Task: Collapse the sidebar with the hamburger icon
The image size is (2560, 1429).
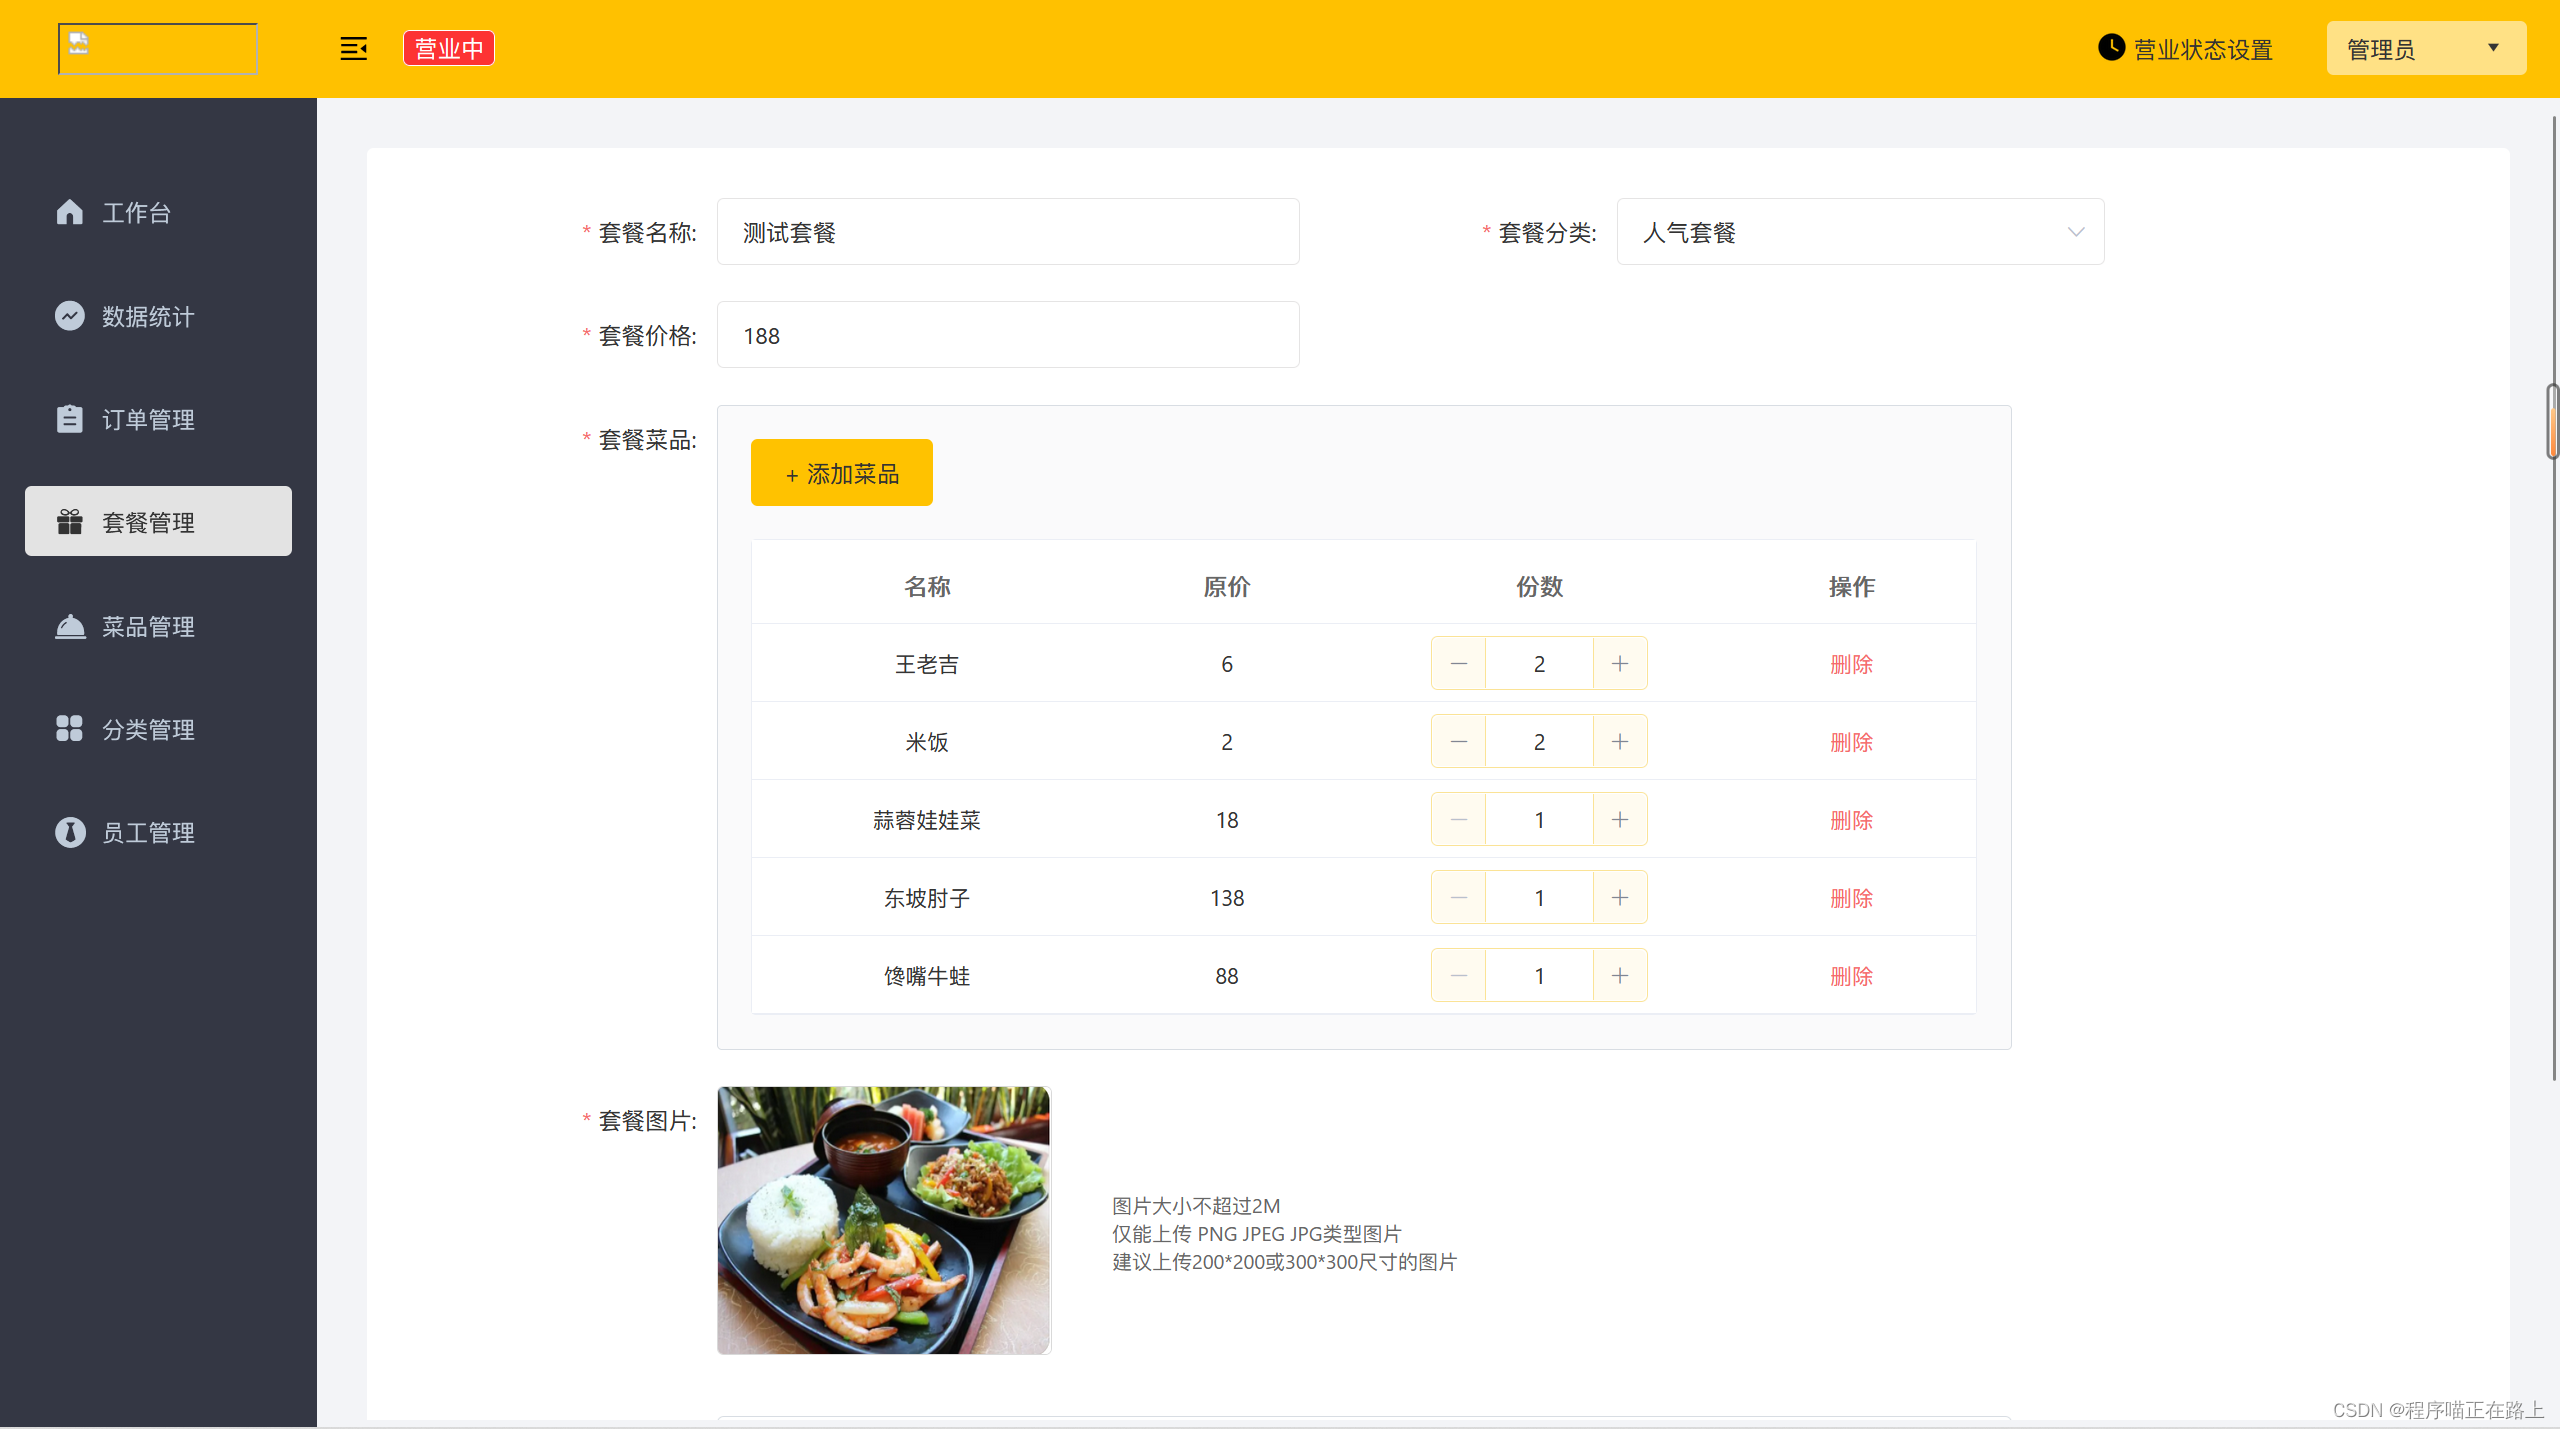Action: point(353,48)
